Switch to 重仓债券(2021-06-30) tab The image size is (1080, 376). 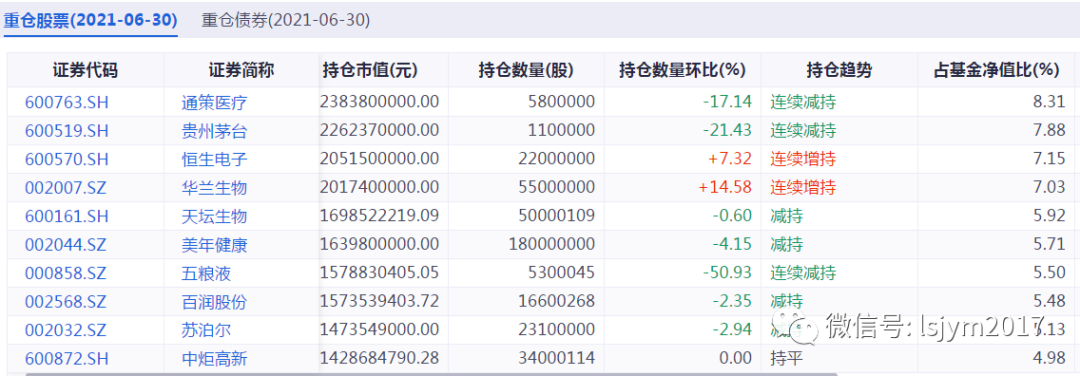286,20
